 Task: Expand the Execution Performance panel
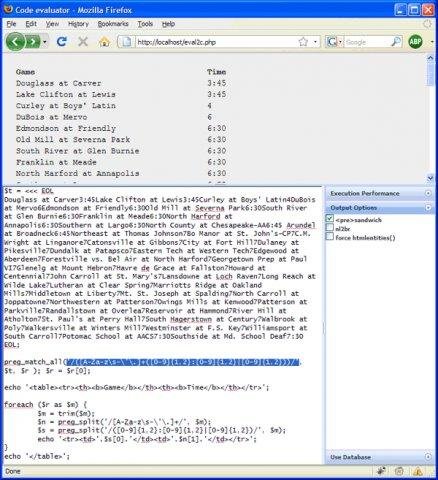pos(428,193)
